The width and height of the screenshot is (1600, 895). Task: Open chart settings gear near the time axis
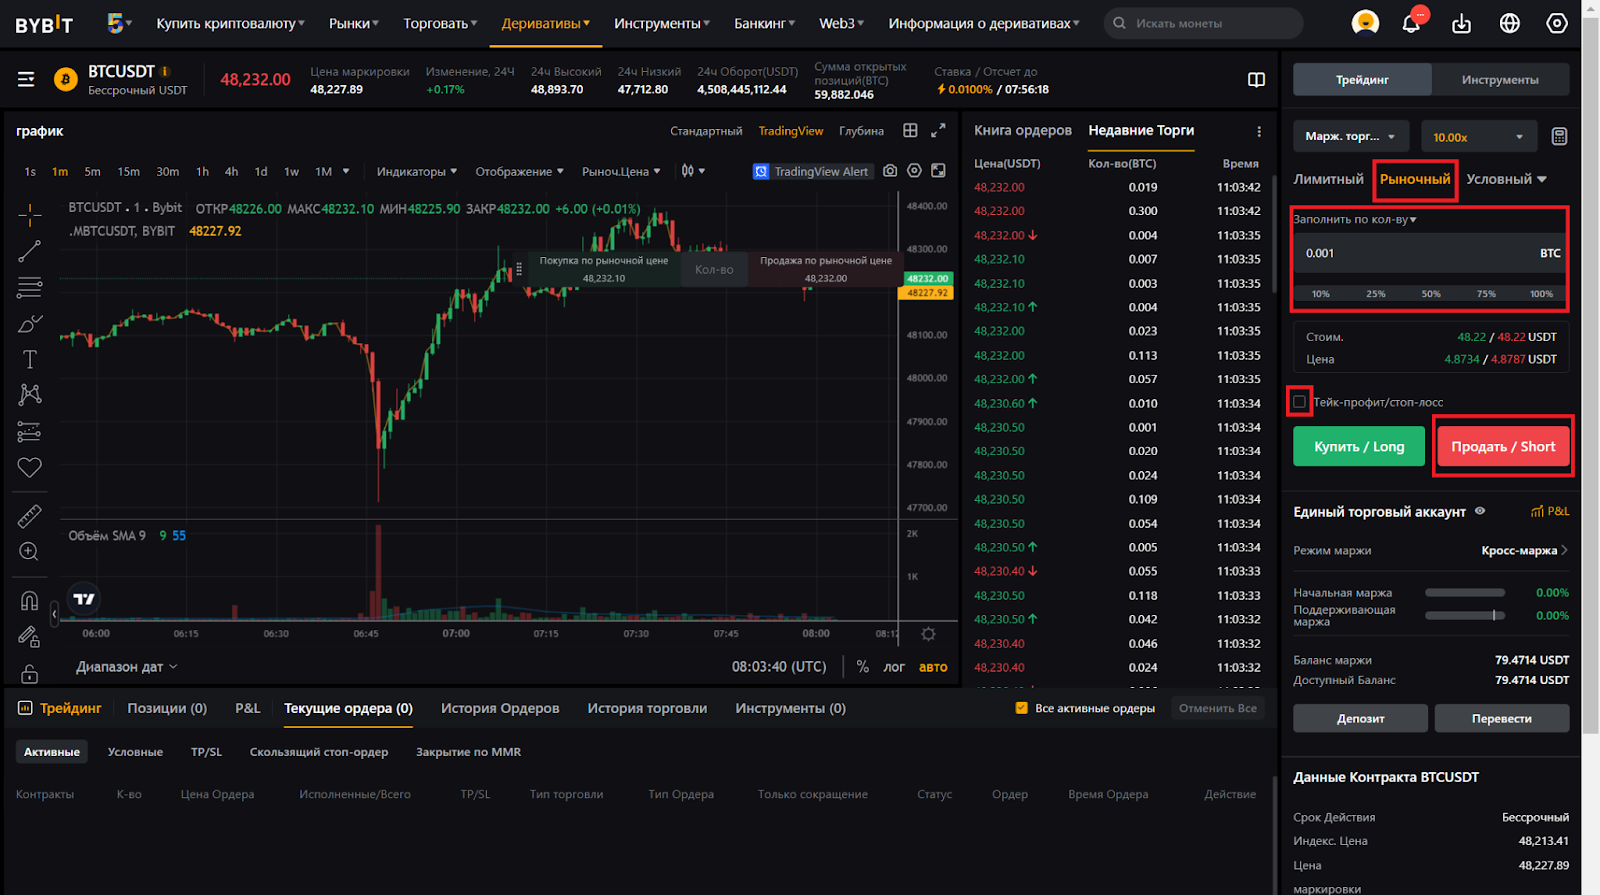(x=928, y=634)
